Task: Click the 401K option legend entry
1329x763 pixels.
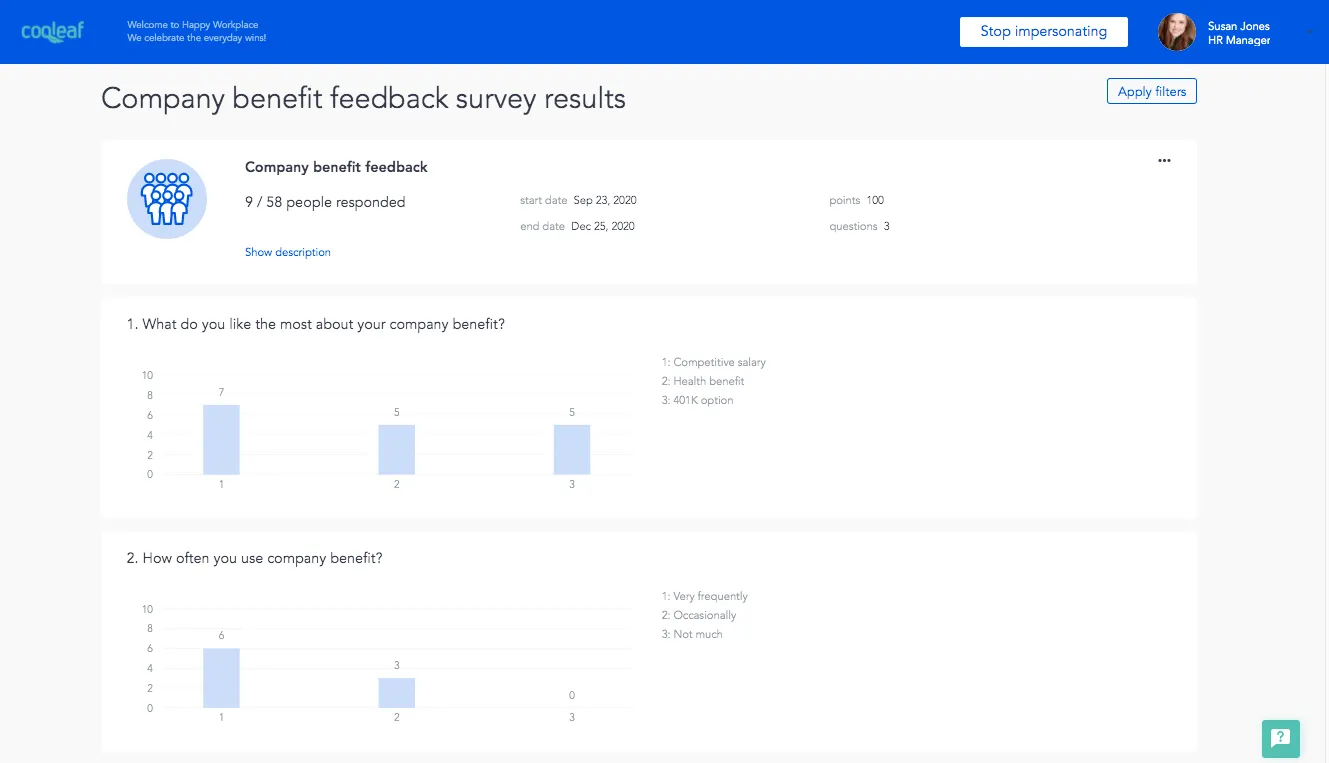Action: (698, 400)
